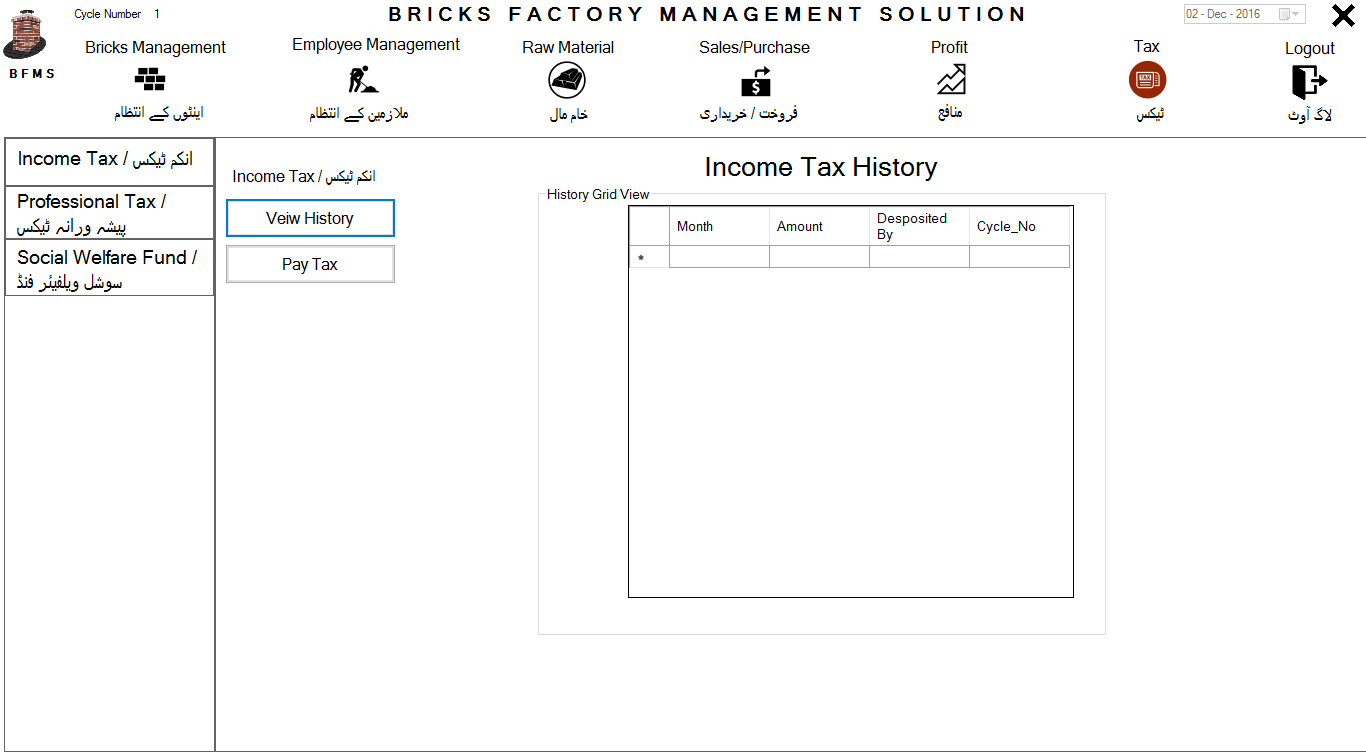Click the empty Cycle_No cell
Screen dimensions: 1366x752
(x=1019, y=257)
